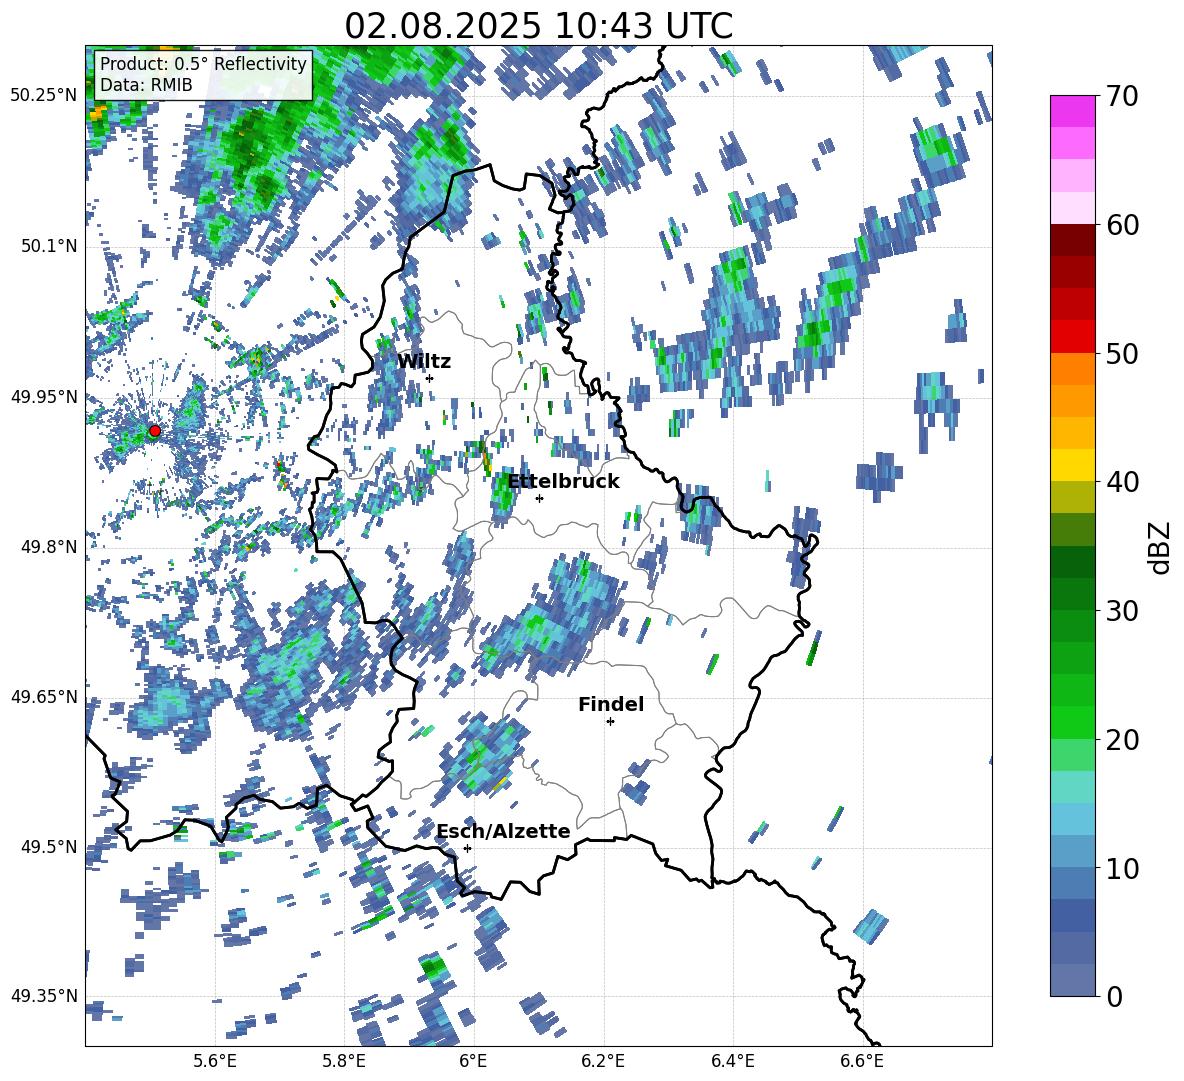Click the magenta top swatch of colorbar
This screenshot has width=1184, height=1081.
point(1072,111)
